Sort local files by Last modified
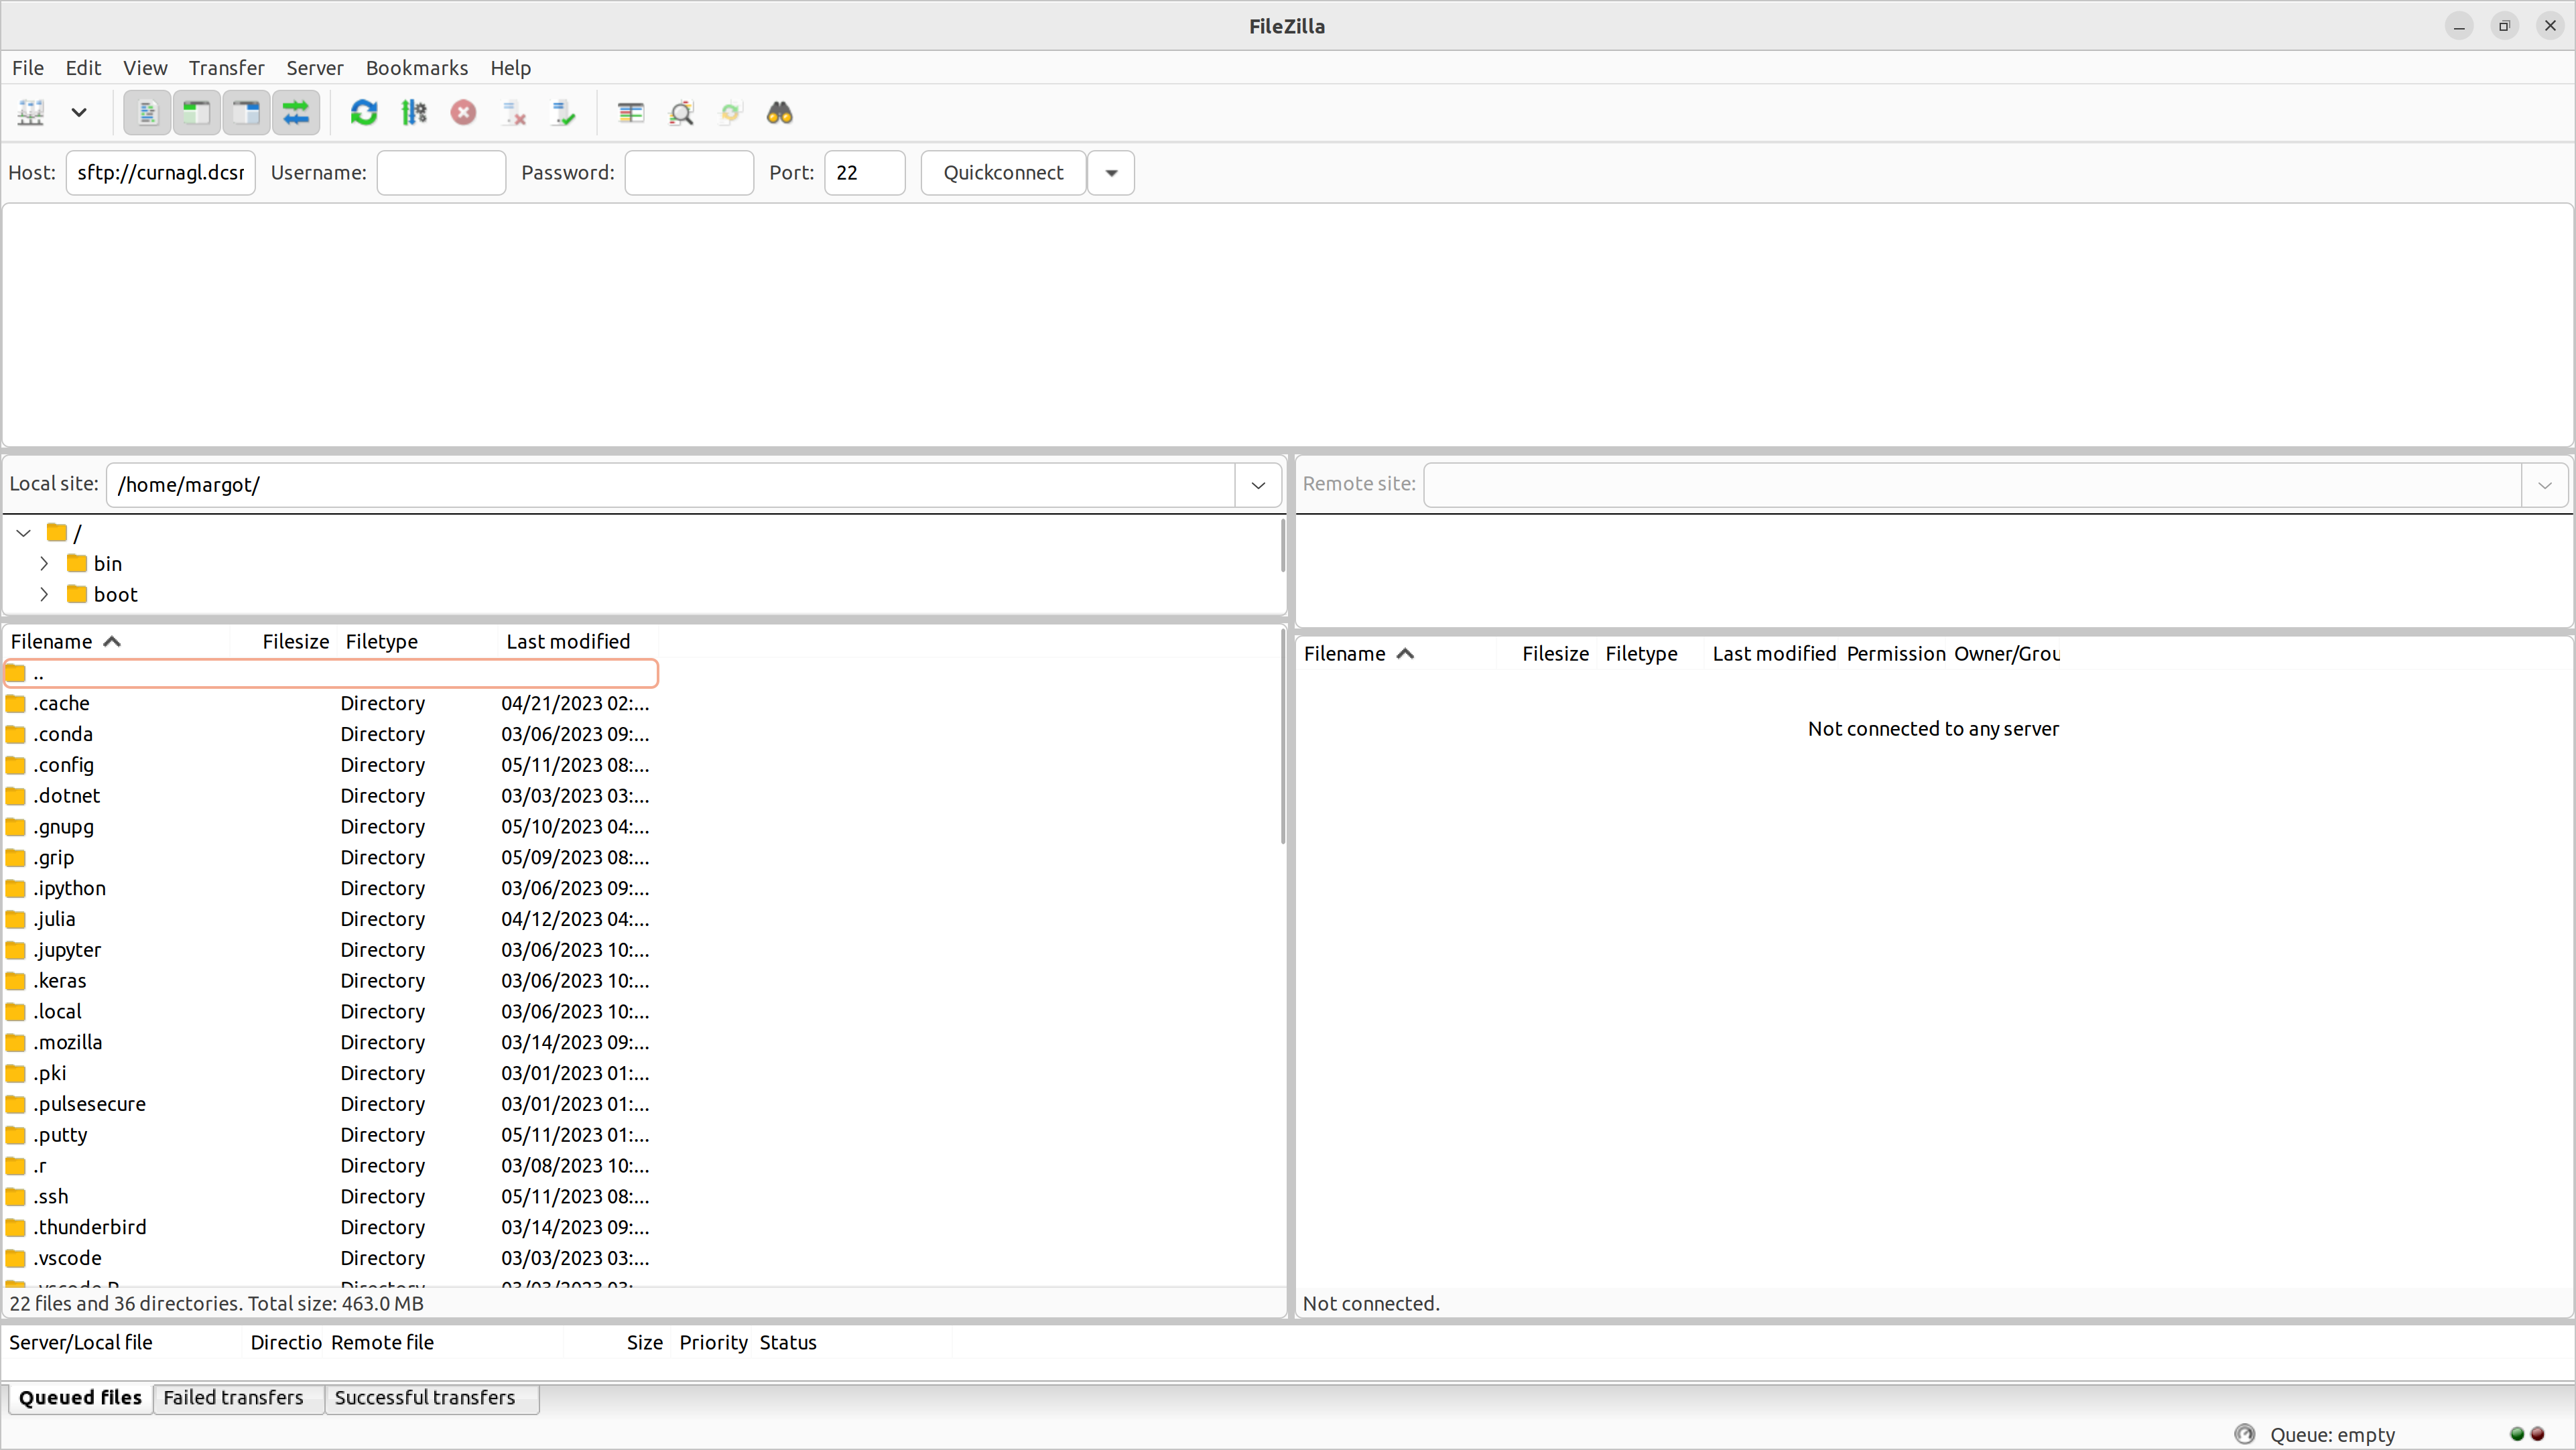This screenshot has width=2576, height=1450. tap(568, 642)
